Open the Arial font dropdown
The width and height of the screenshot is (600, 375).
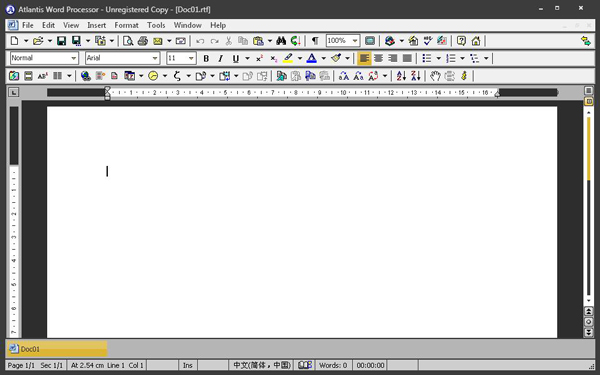155,58
